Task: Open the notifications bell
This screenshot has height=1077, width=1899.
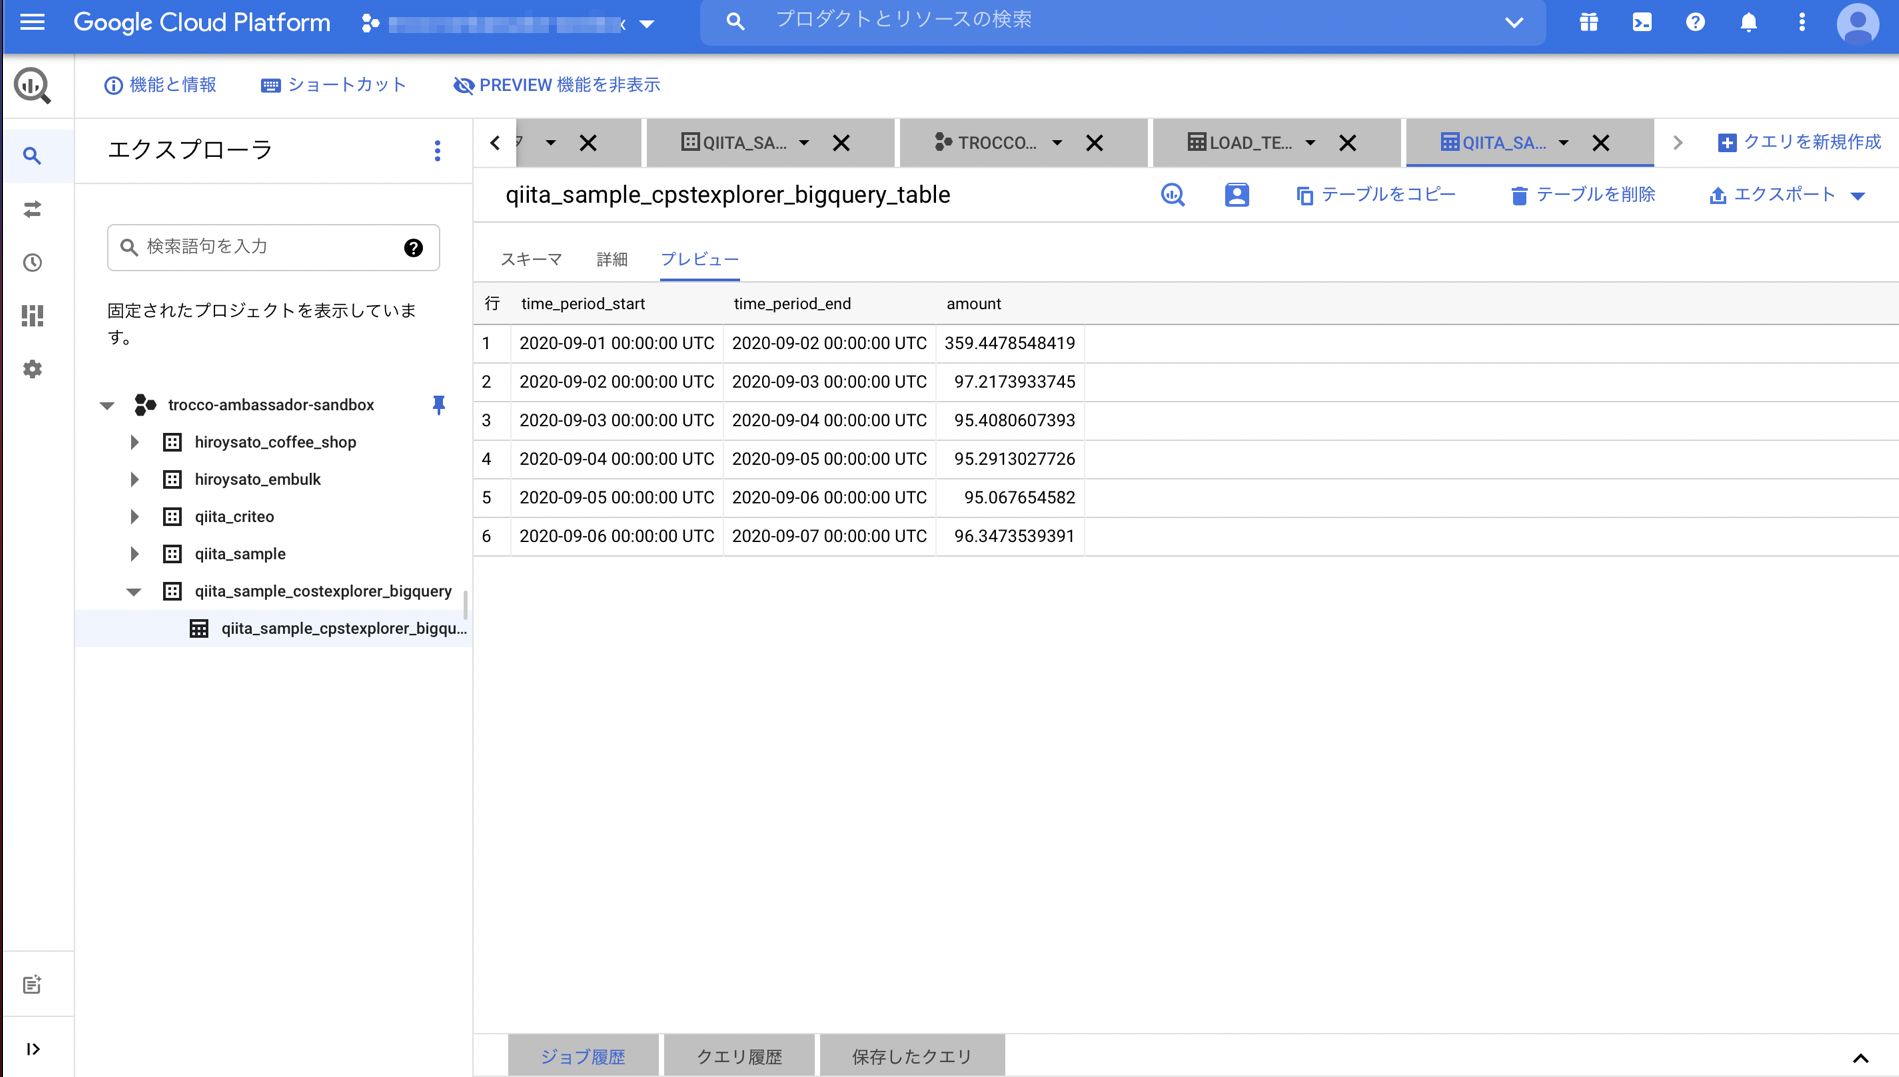Action: click(x=1748, y=22)
